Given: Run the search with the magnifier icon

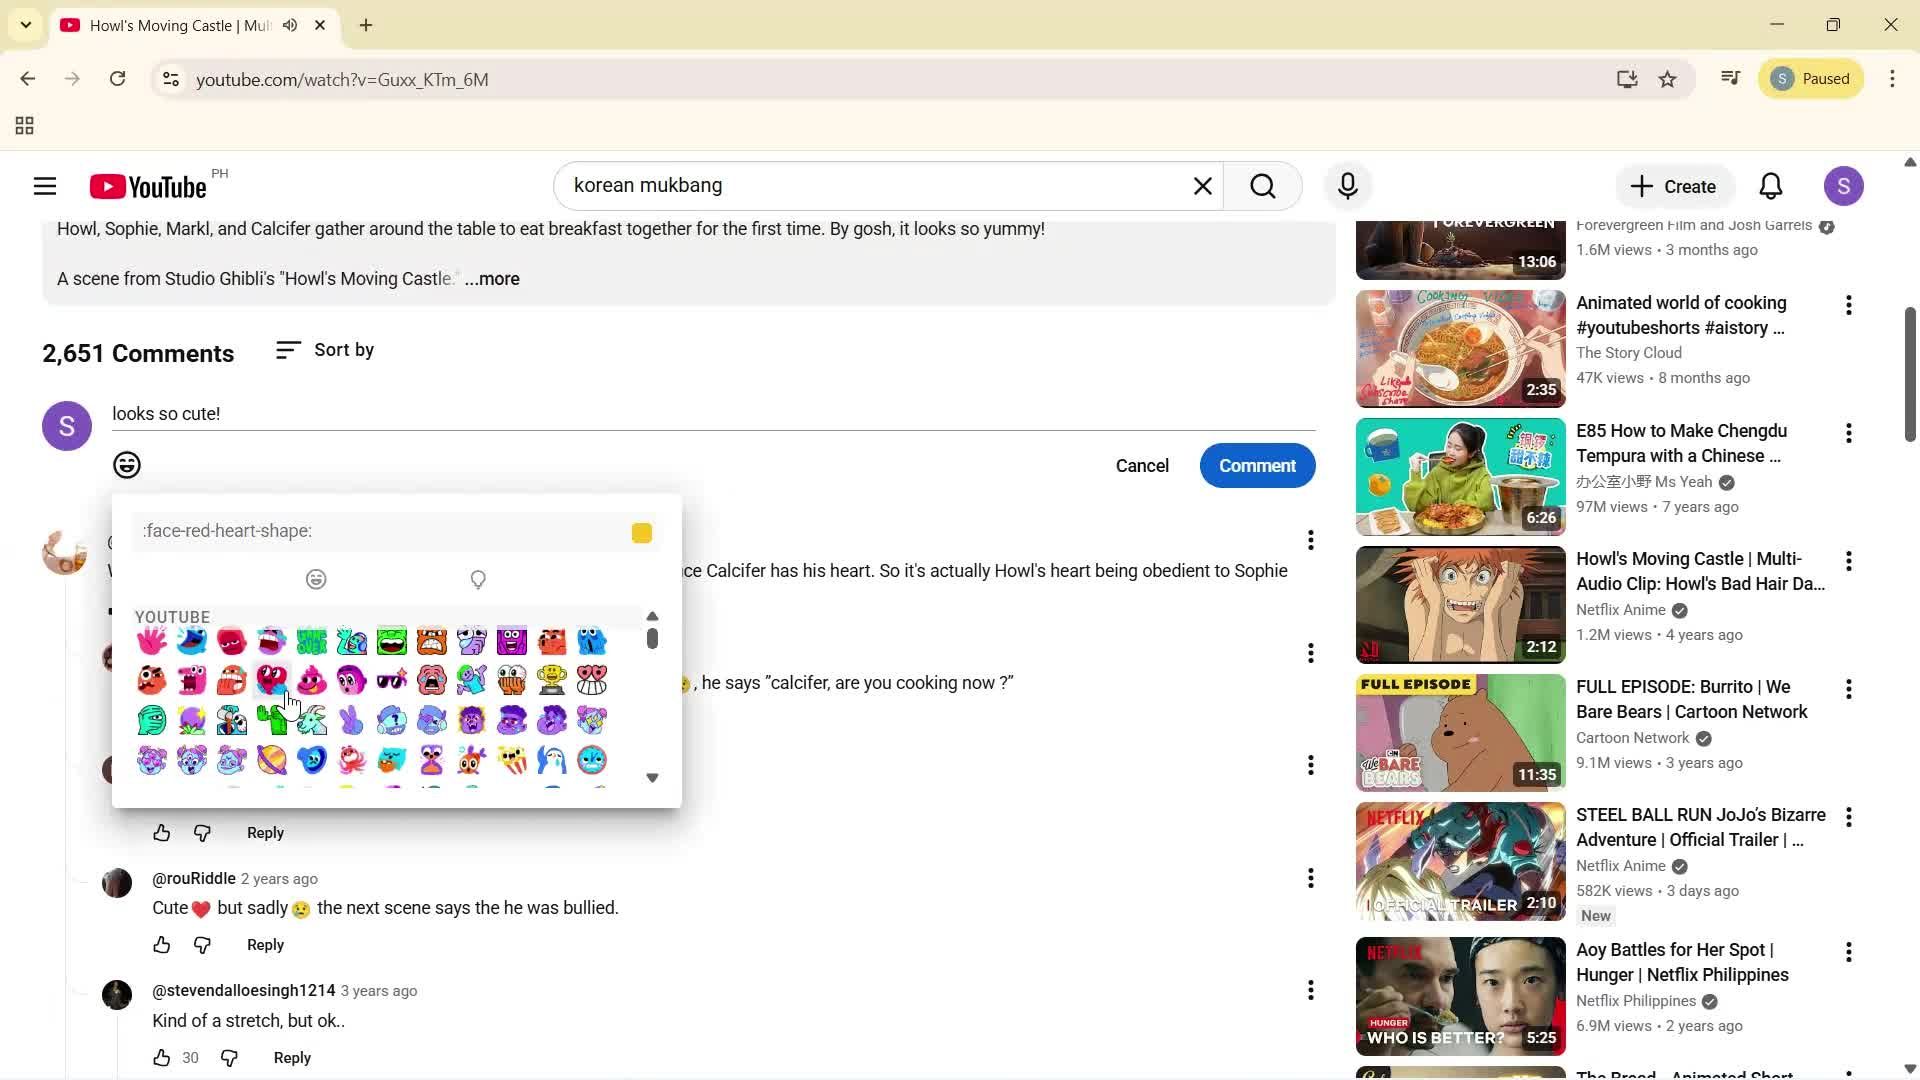Looking at the screenshot, I should 1263,186.
